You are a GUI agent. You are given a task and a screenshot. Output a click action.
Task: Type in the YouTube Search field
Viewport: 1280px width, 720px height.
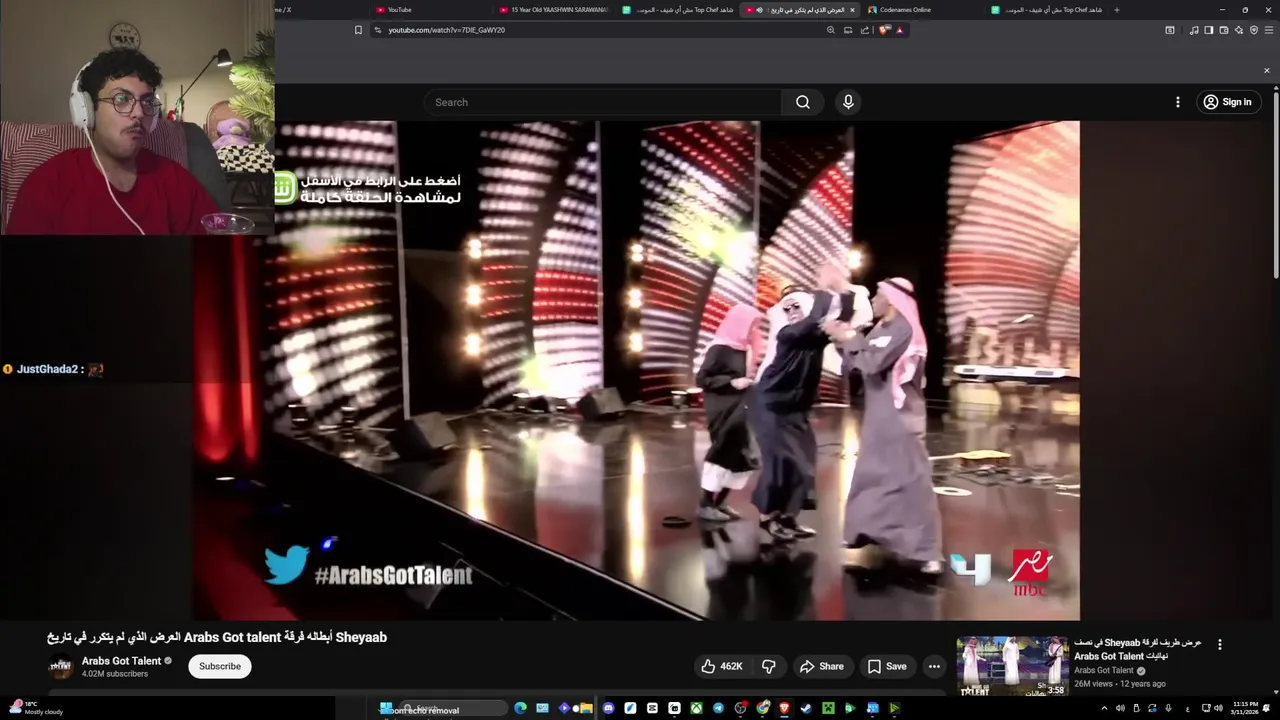(603, 102)
